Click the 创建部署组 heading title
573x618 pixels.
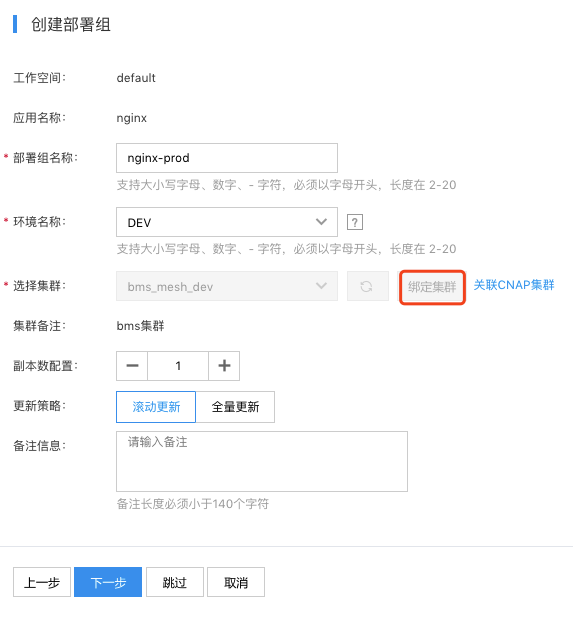(x=71, y=24)
